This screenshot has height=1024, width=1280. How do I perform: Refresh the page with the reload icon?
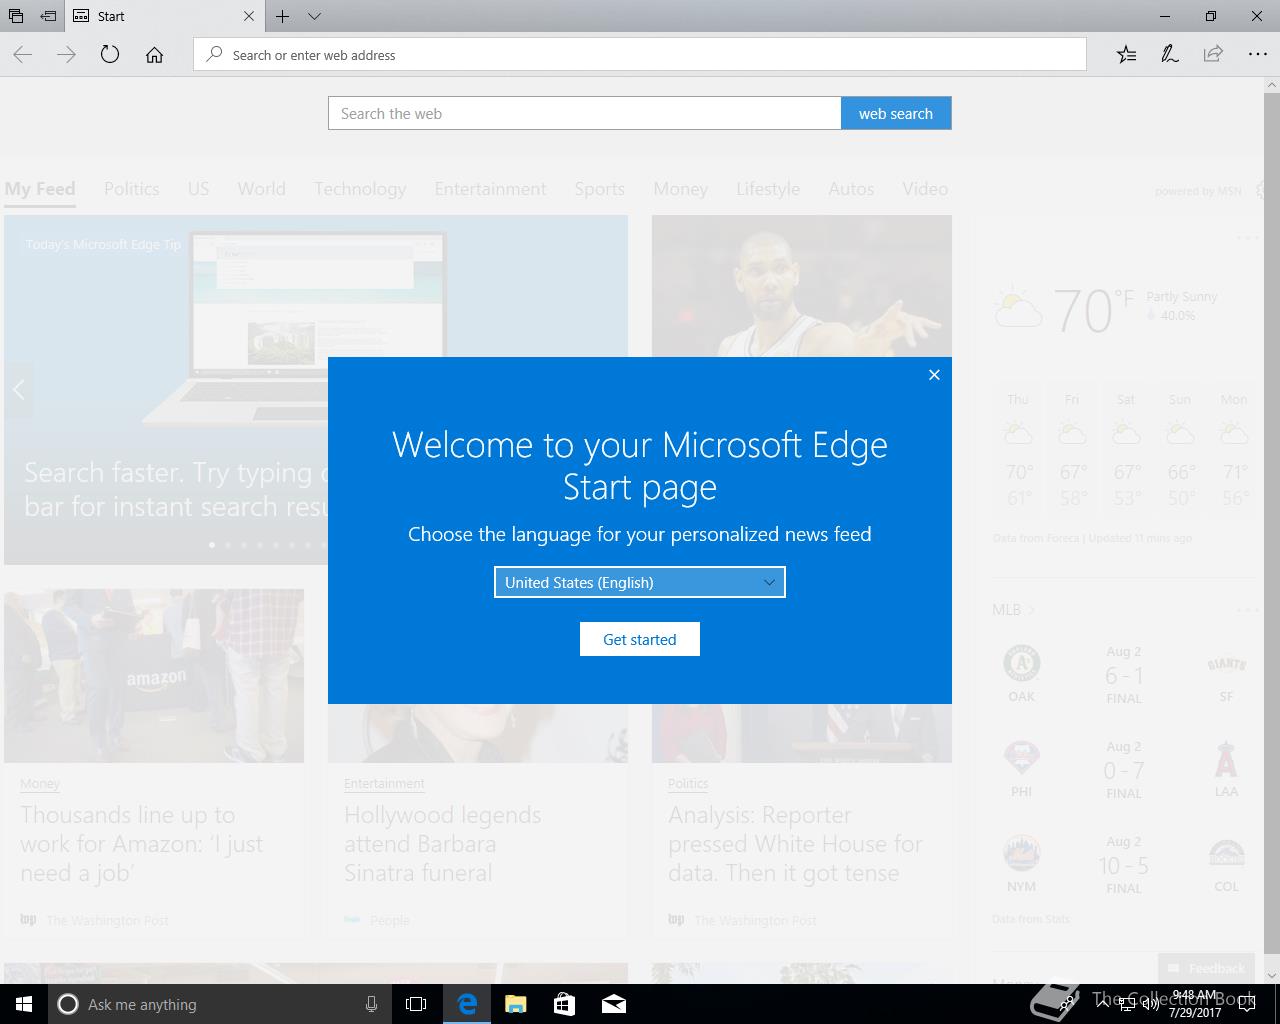pos(110,55)
